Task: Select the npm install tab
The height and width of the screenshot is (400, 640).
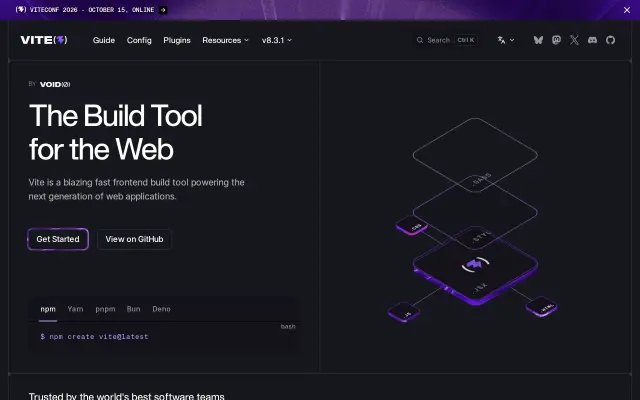Action: coord(48,309)
